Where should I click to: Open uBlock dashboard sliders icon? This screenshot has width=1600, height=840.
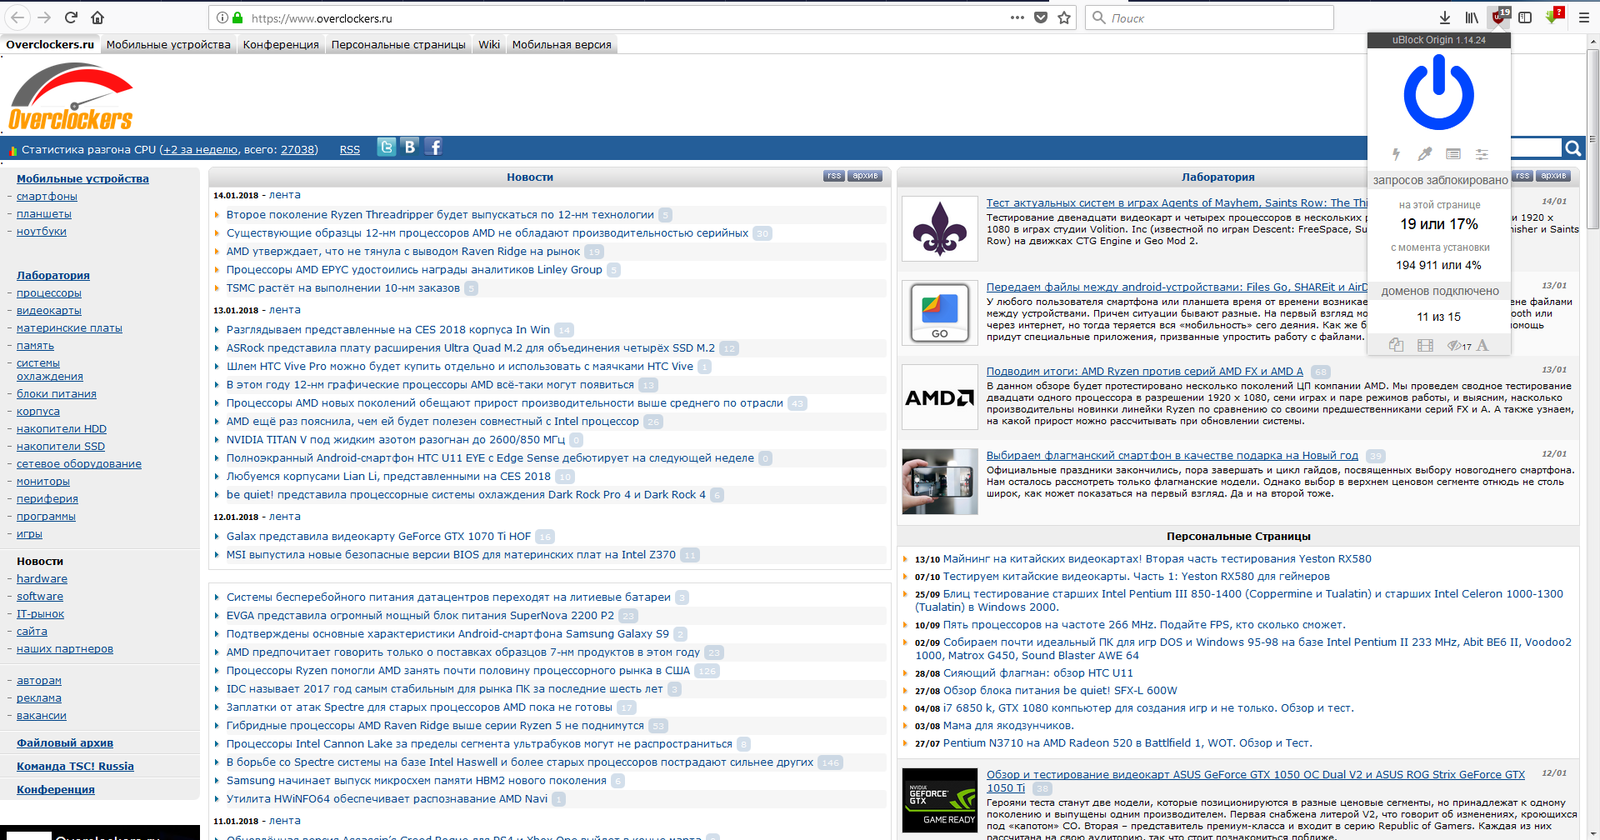(1482, 154)
